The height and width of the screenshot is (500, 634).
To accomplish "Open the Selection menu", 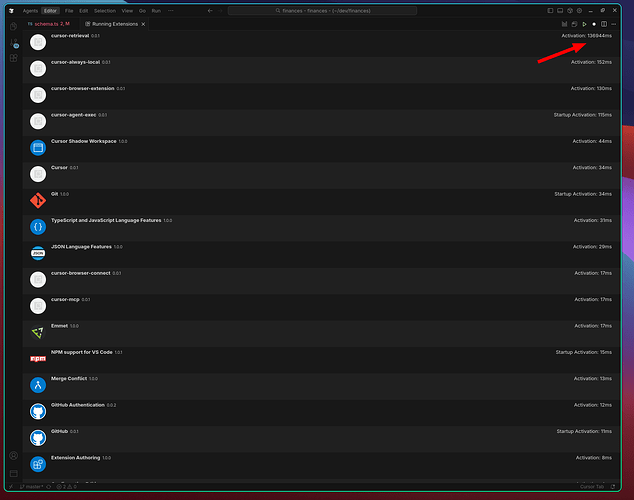I will pos(105,11).
